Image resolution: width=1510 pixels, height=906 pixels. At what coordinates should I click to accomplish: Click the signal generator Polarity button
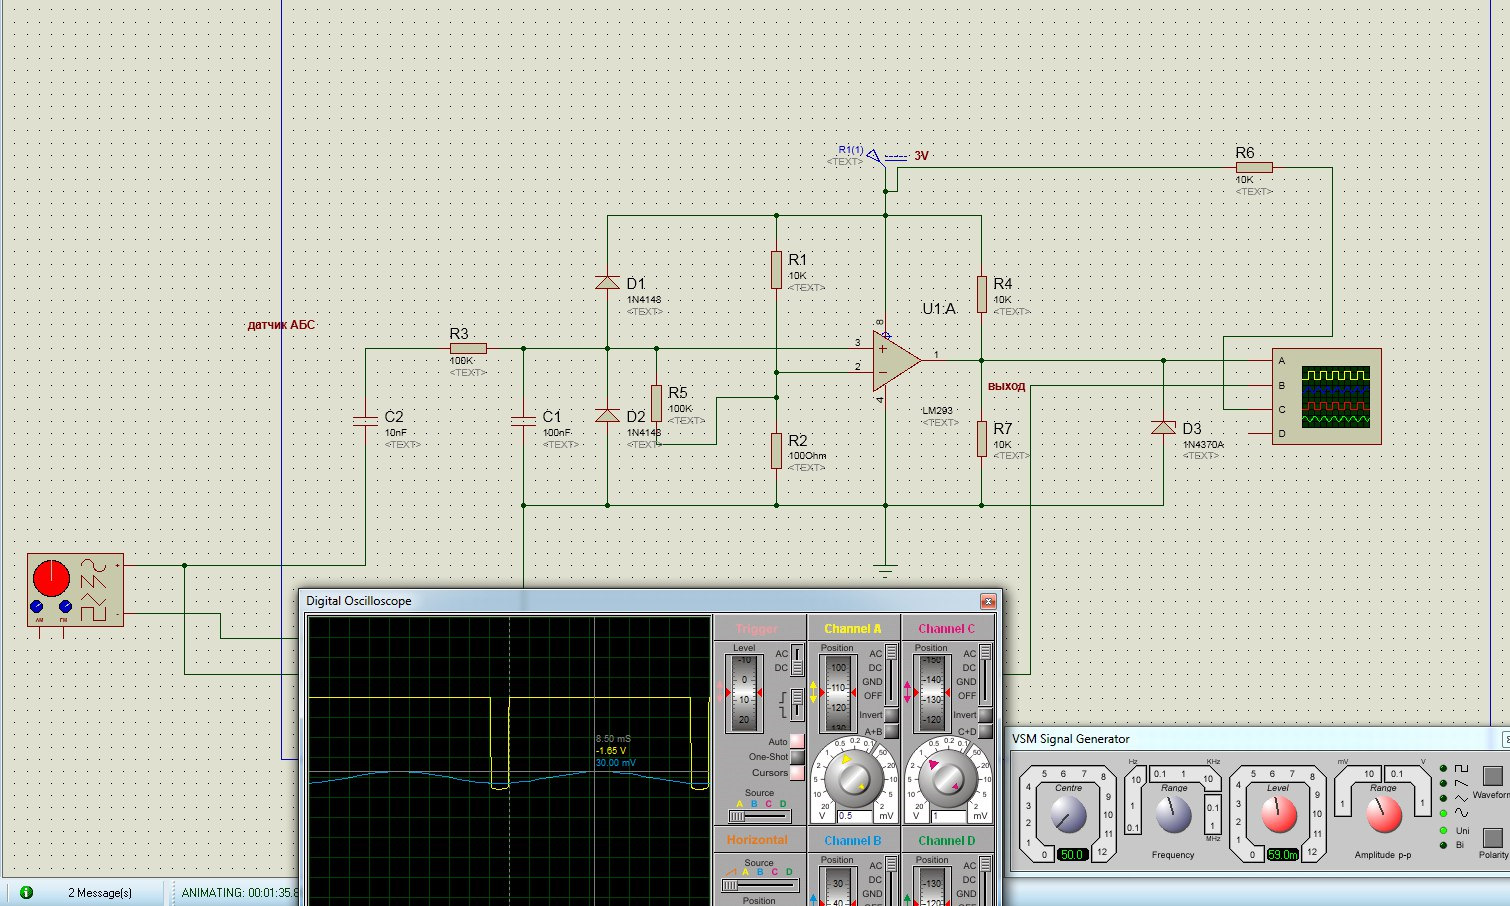(1492, 837)
